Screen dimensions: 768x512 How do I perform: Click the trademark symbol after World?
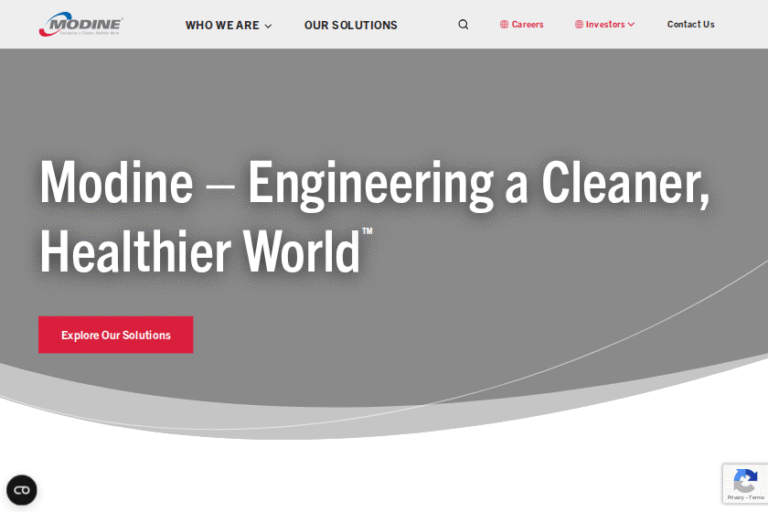(x=367, y=232)
